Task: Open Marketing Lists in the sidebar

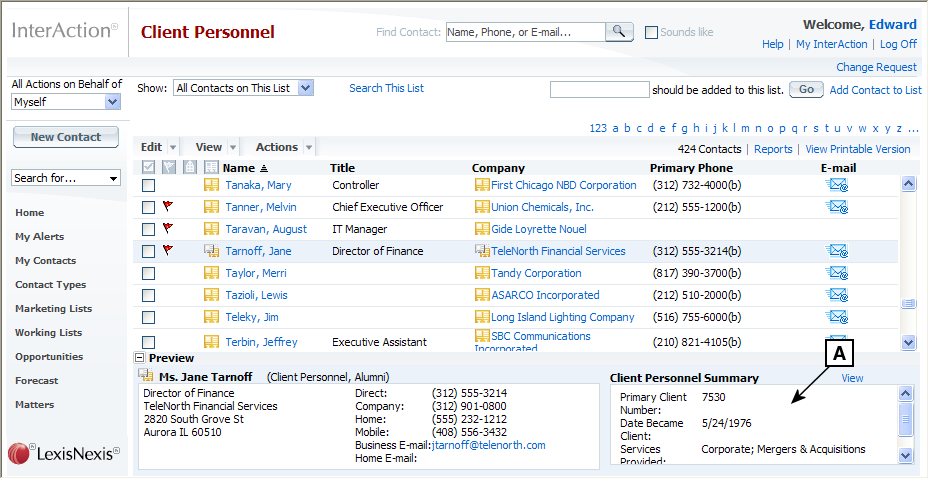Action: (x=53, y=309)
